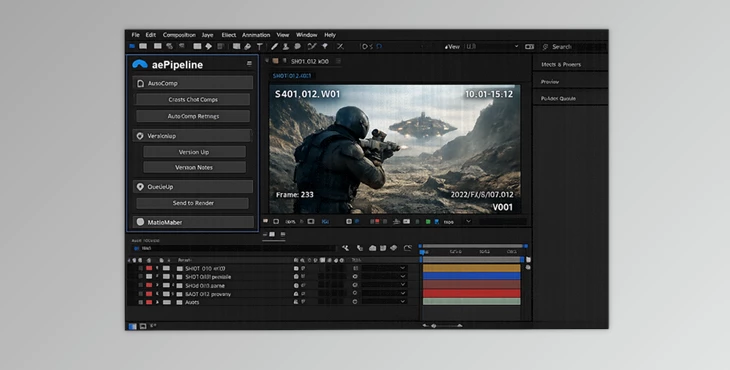Click the Crasts Chot Comps button
This screenshot has height=370, width=730.
[193, 100]
